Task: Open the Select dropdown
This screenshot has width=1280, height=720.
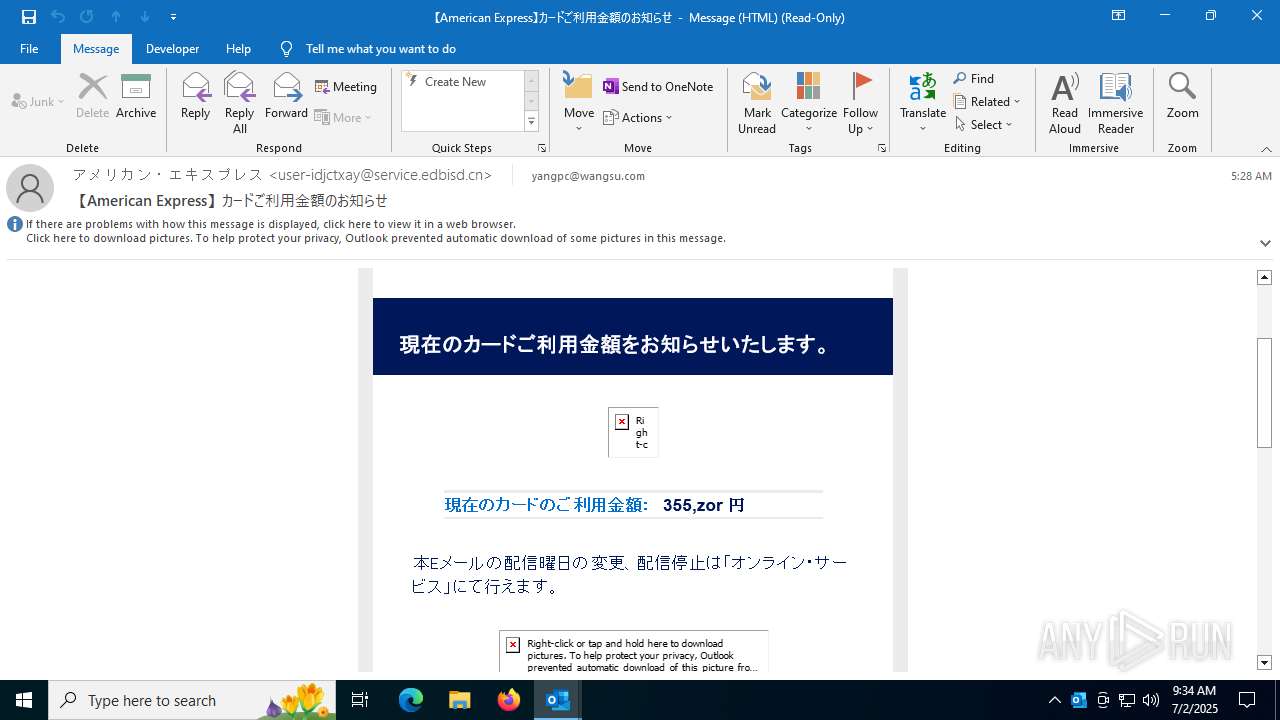Action: pyautogui.click(x=984, y=125)
